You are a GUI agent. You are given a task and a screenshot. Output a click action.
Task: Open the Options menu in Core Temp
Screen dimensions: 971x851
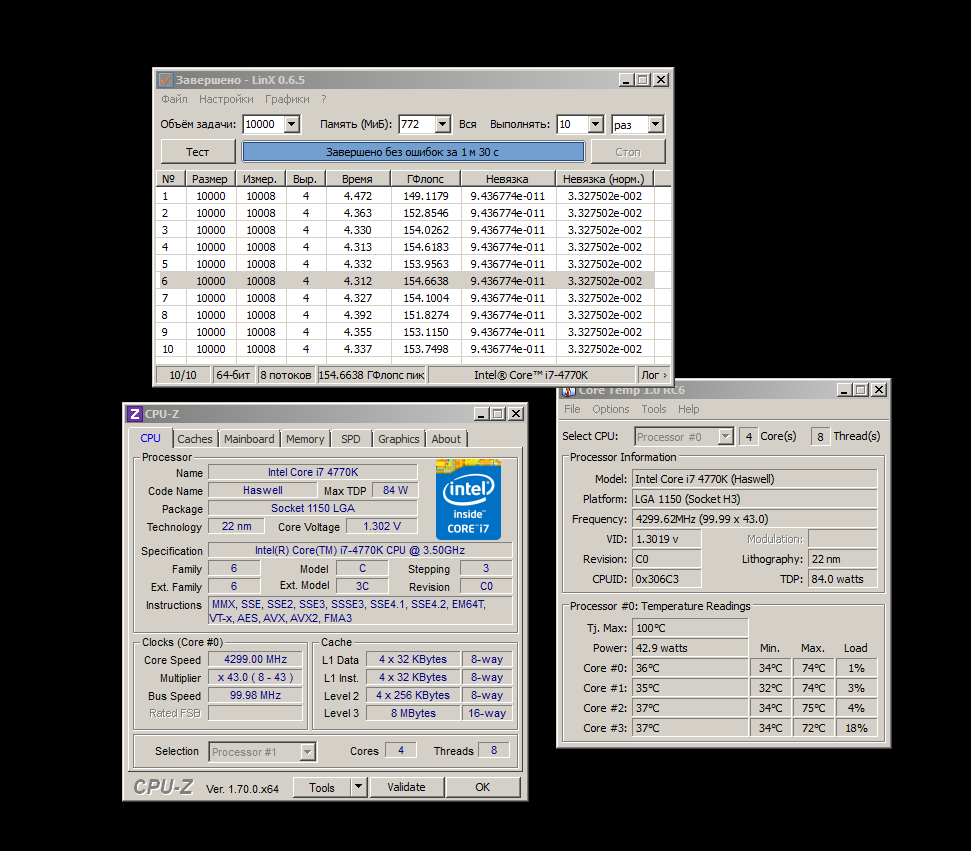(x=611, y=409)
